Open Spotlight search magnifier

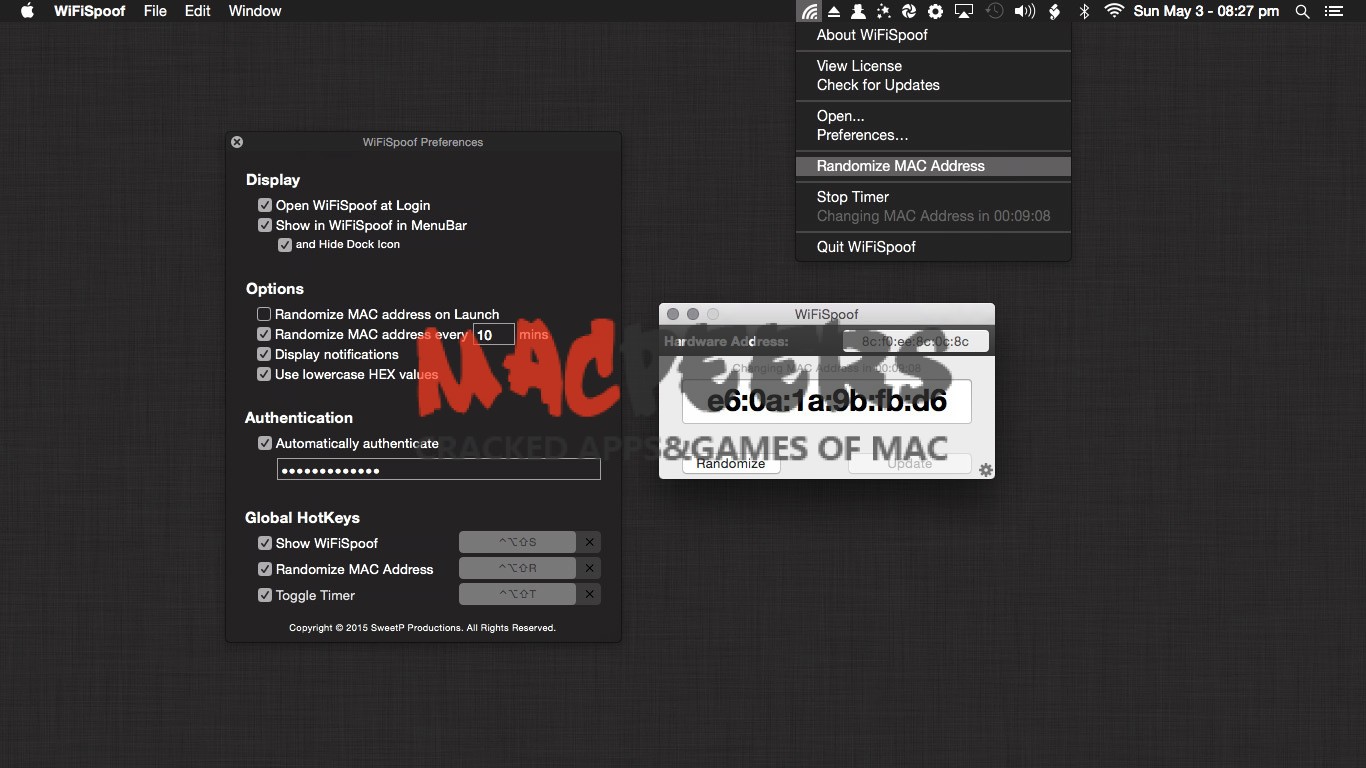pos(1302,11)
